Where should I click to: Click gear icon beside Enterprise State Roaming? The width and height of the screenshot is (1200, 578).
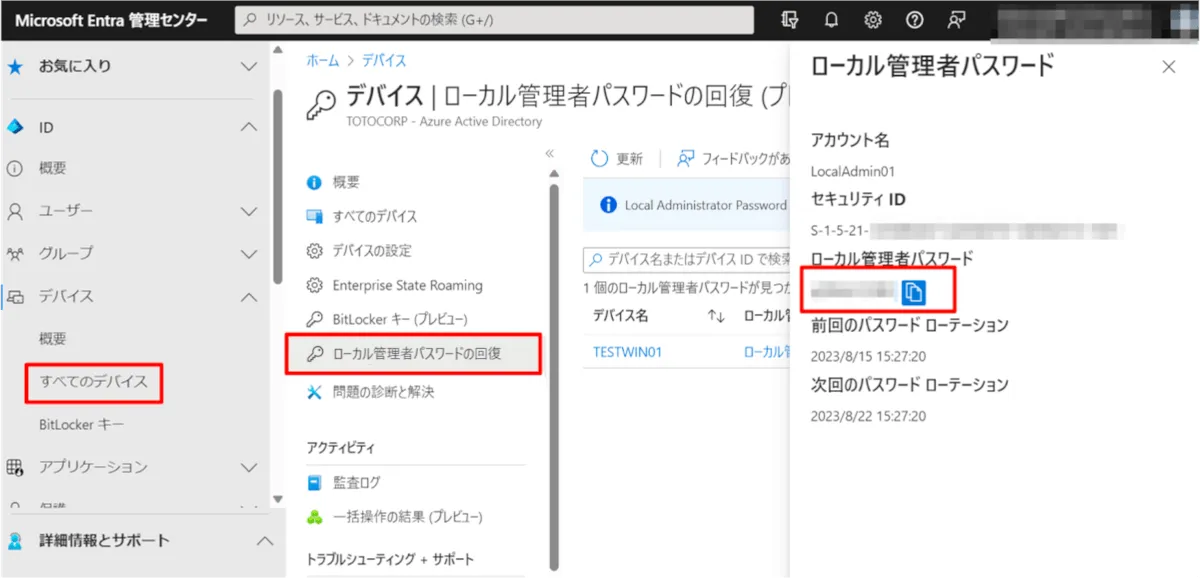(x=315, y=285)
